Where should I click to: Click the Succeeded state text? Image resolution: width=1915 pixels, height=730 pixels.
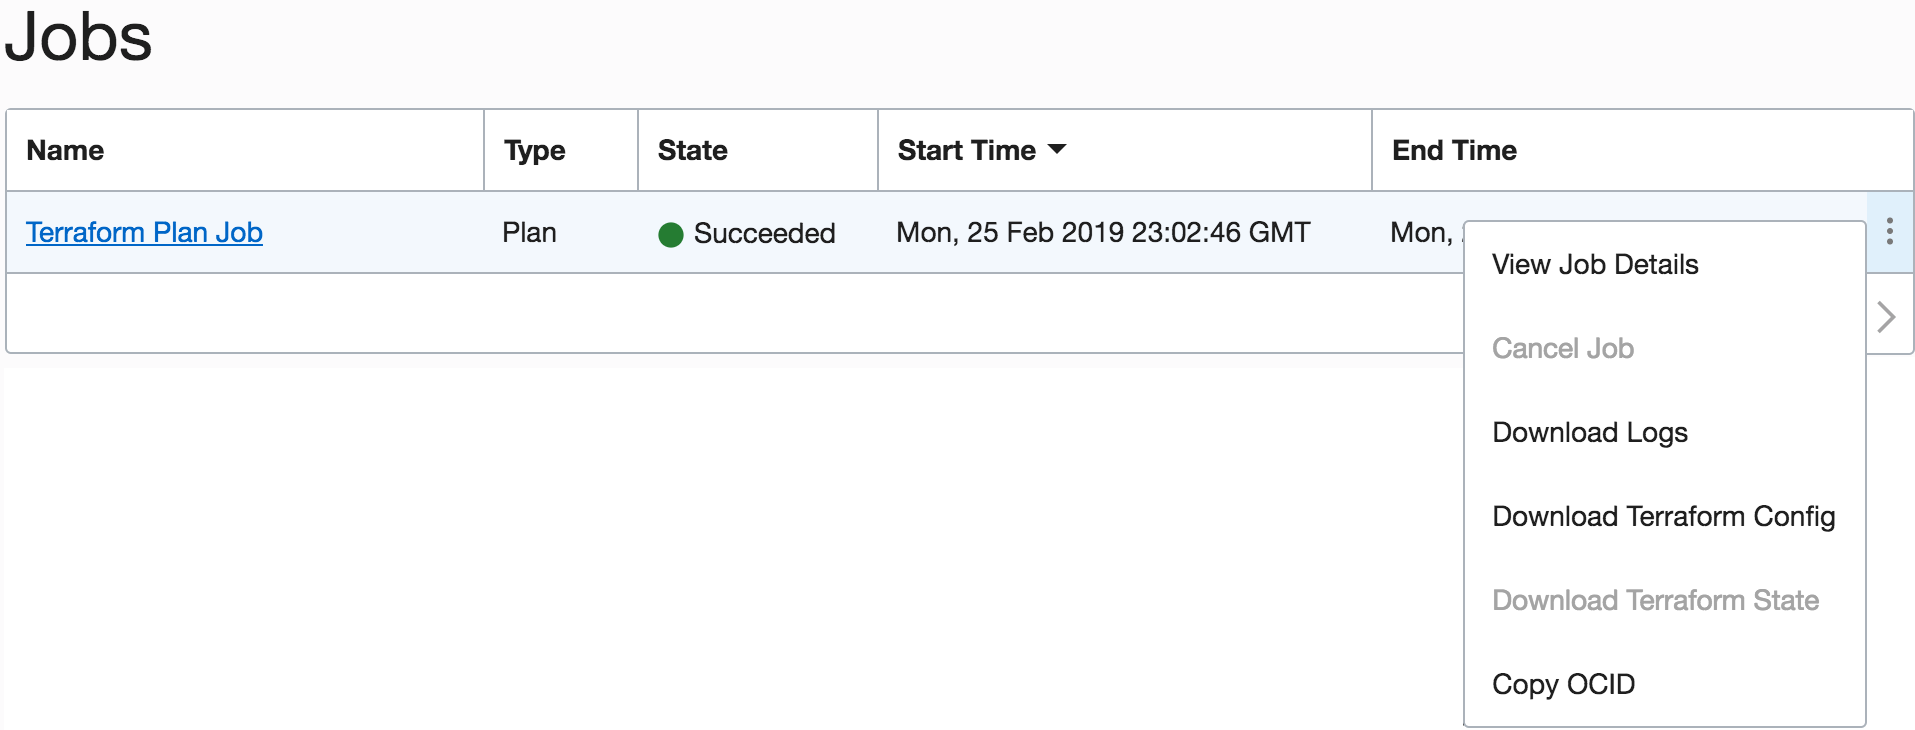click(x=764, y=234)
